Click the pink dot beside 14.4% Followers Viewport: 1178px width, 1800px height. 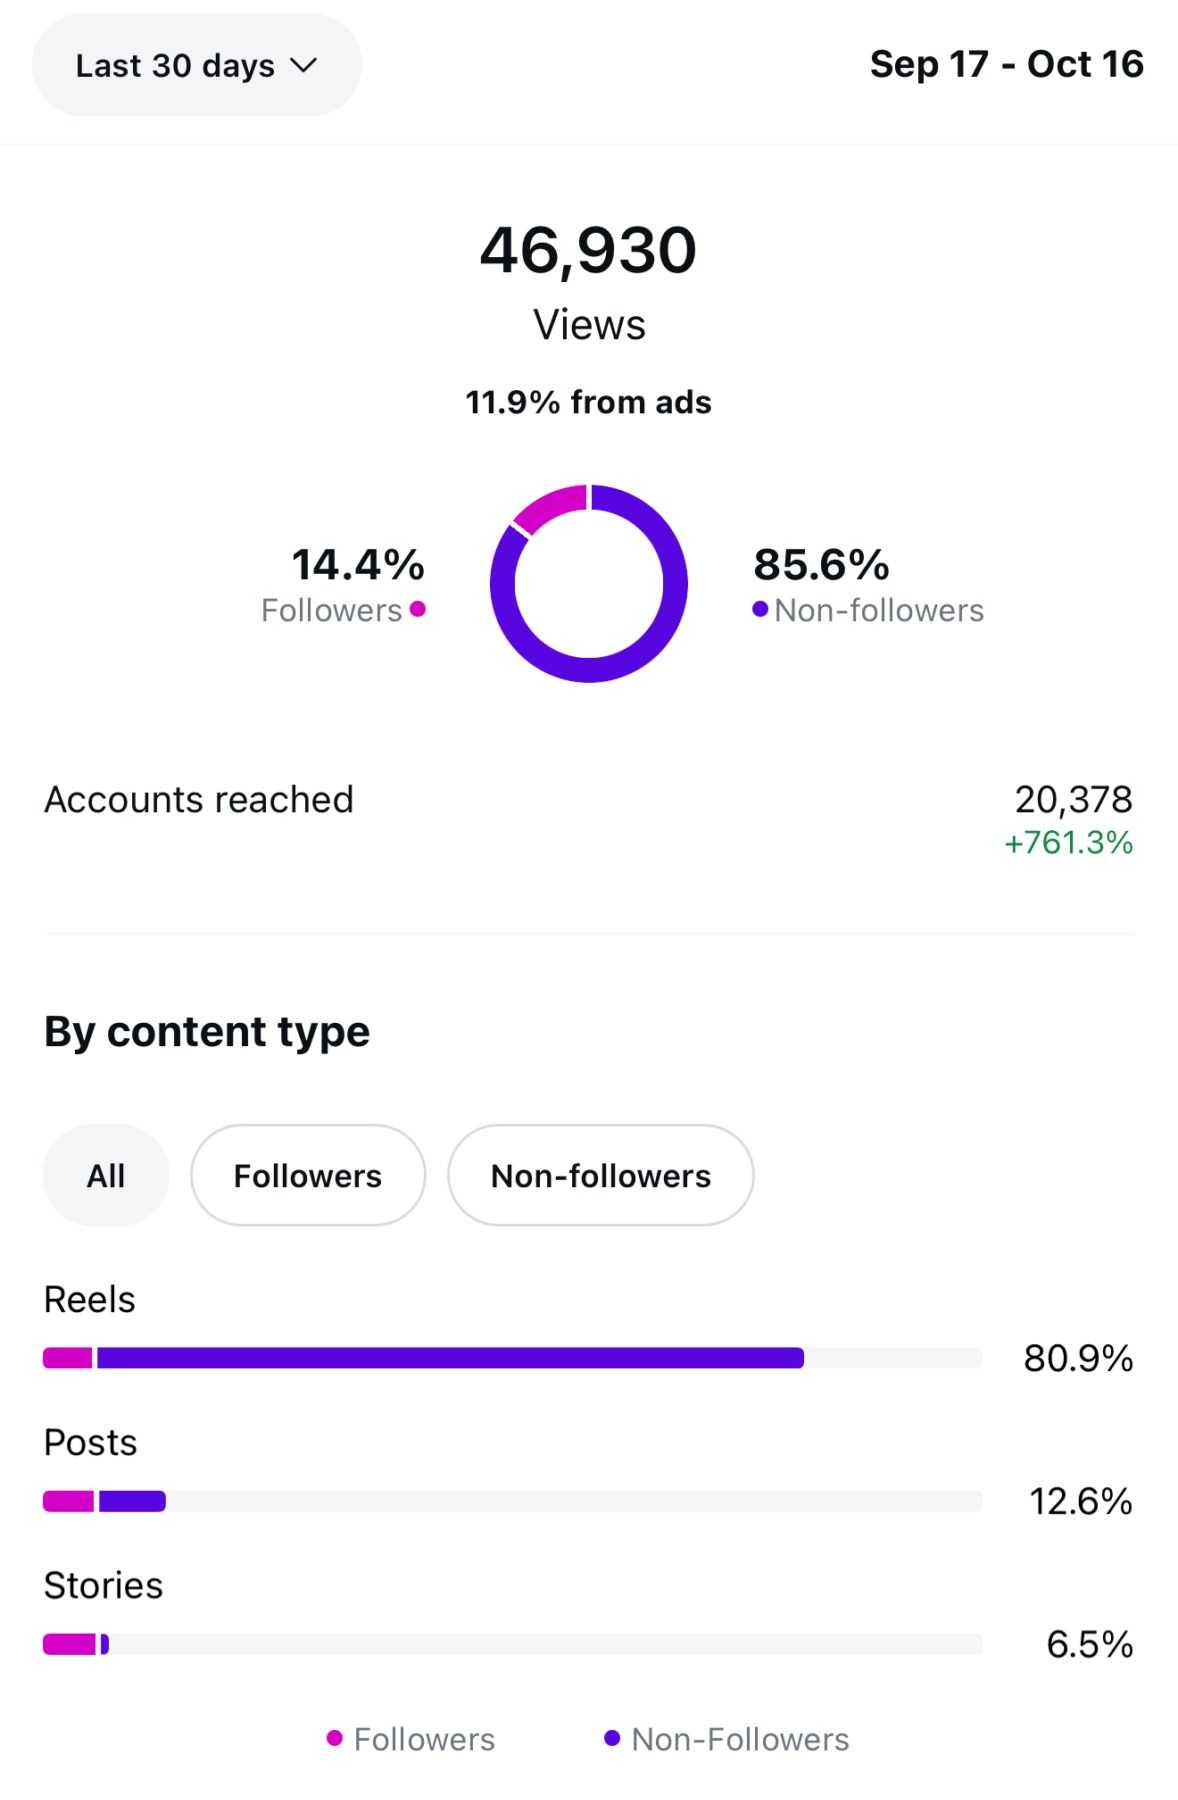pos(418,609)
